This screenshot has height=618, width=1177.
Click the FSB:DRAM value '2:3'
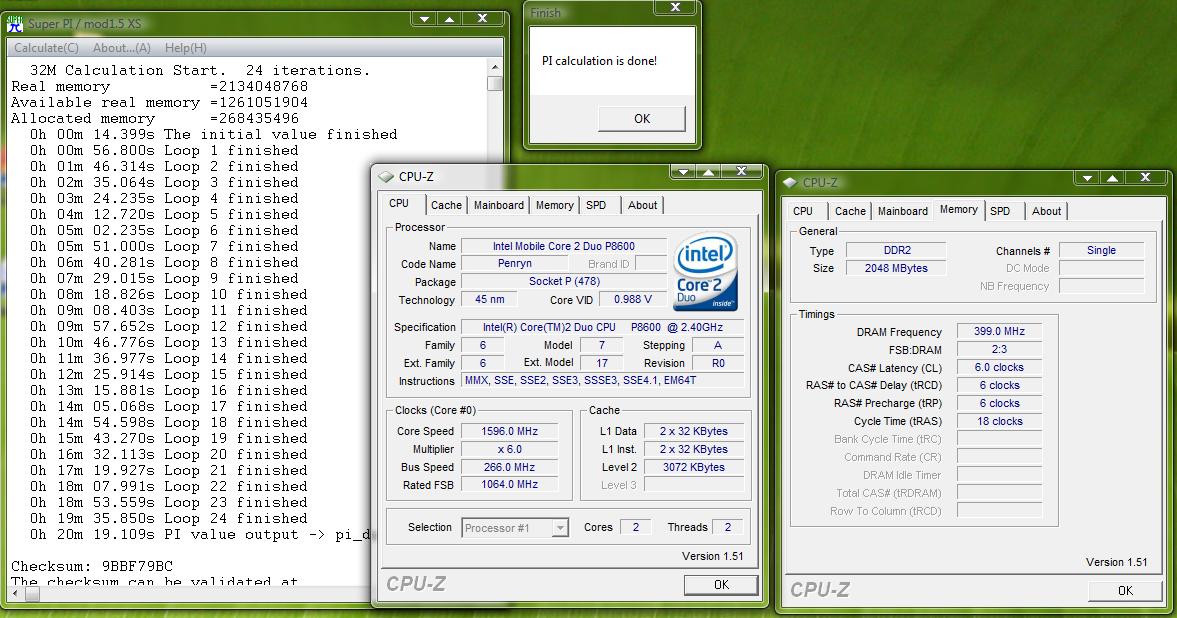999,349
